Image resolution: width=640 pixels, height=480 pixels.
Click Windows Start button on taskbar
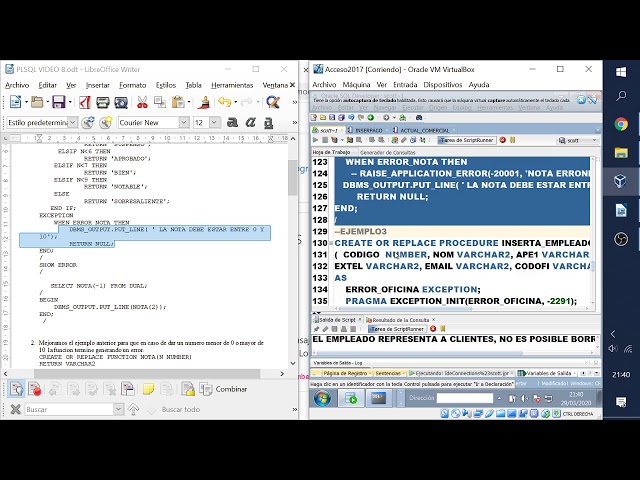coord(621,72)
